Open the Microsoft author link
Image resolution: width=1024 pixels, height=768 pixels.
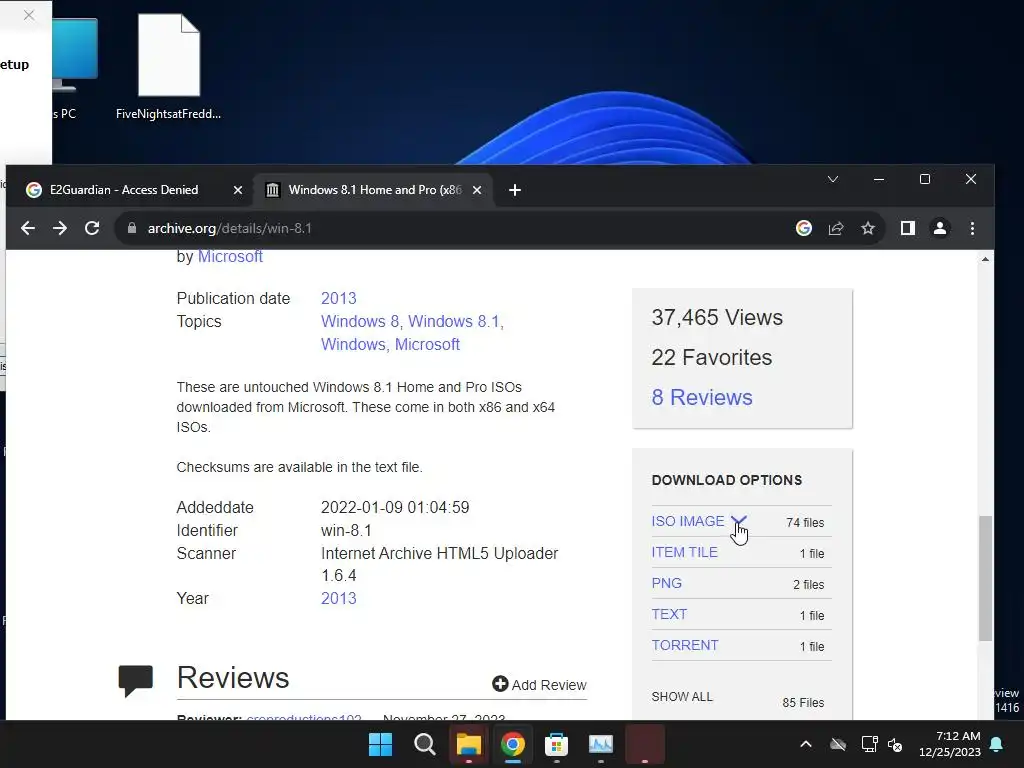[x=230, y=257]
